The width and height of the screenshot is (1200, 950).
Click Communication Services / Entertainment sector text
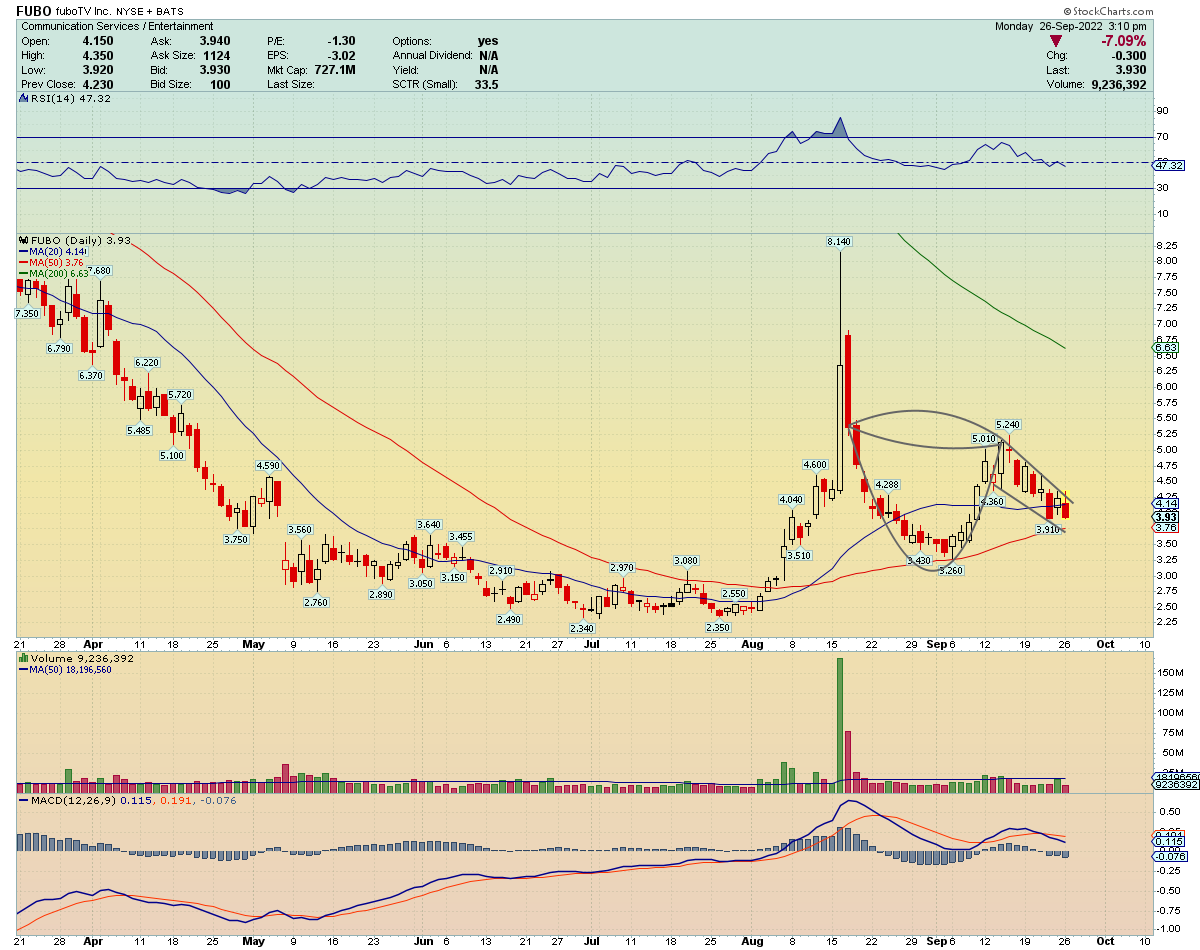pos(117,26)
